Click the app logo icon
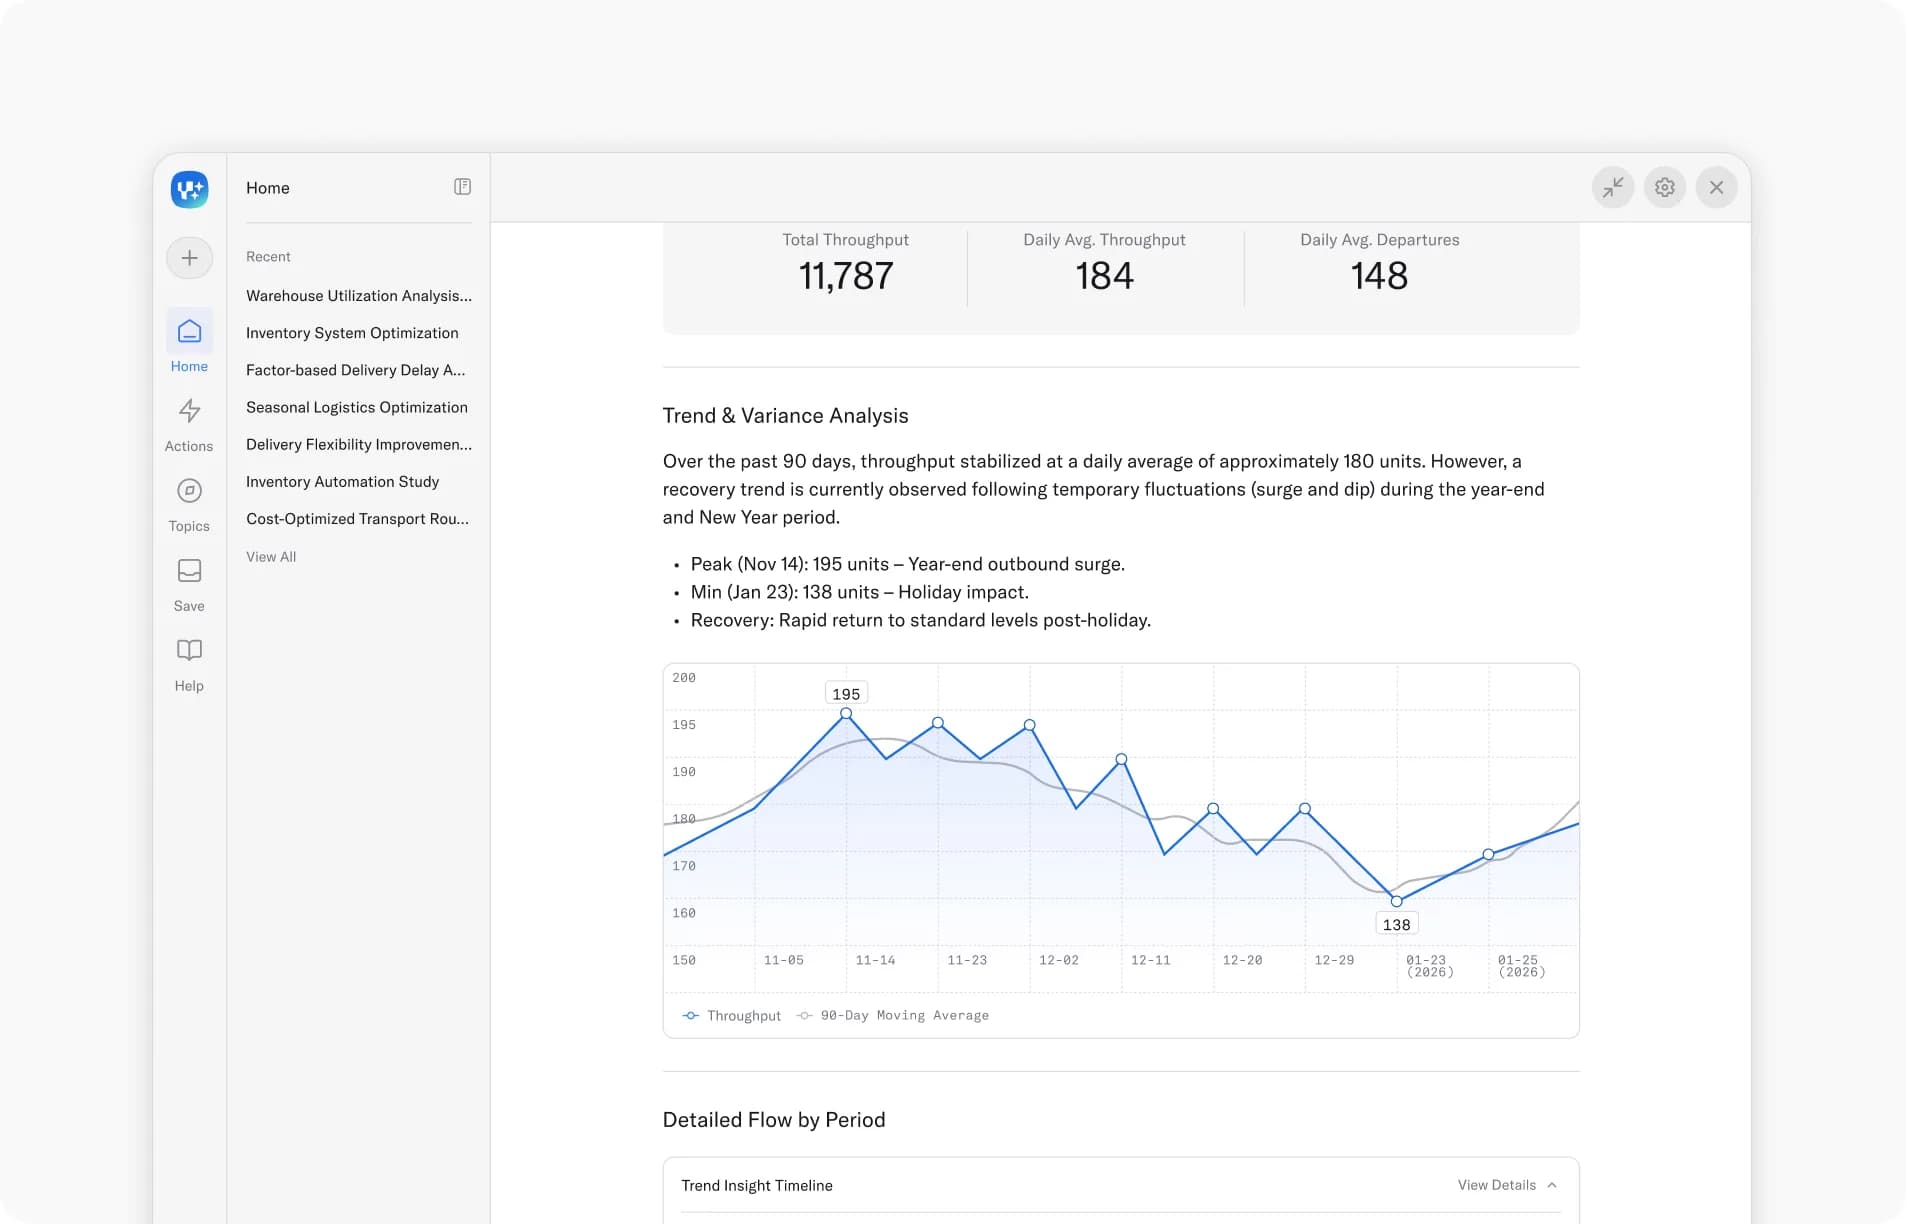Viewport: 1906px width, 1224px height. coord(189,188)
